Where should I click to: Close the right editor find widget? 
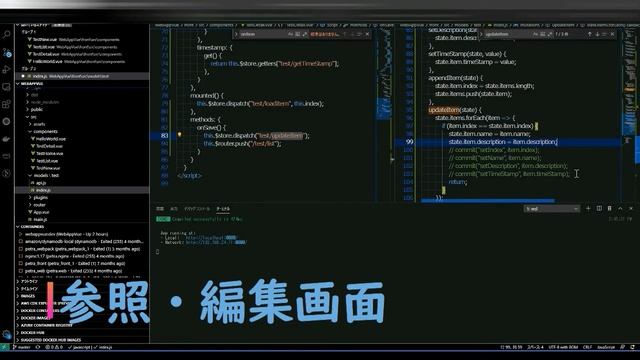[x=612, y=34]
